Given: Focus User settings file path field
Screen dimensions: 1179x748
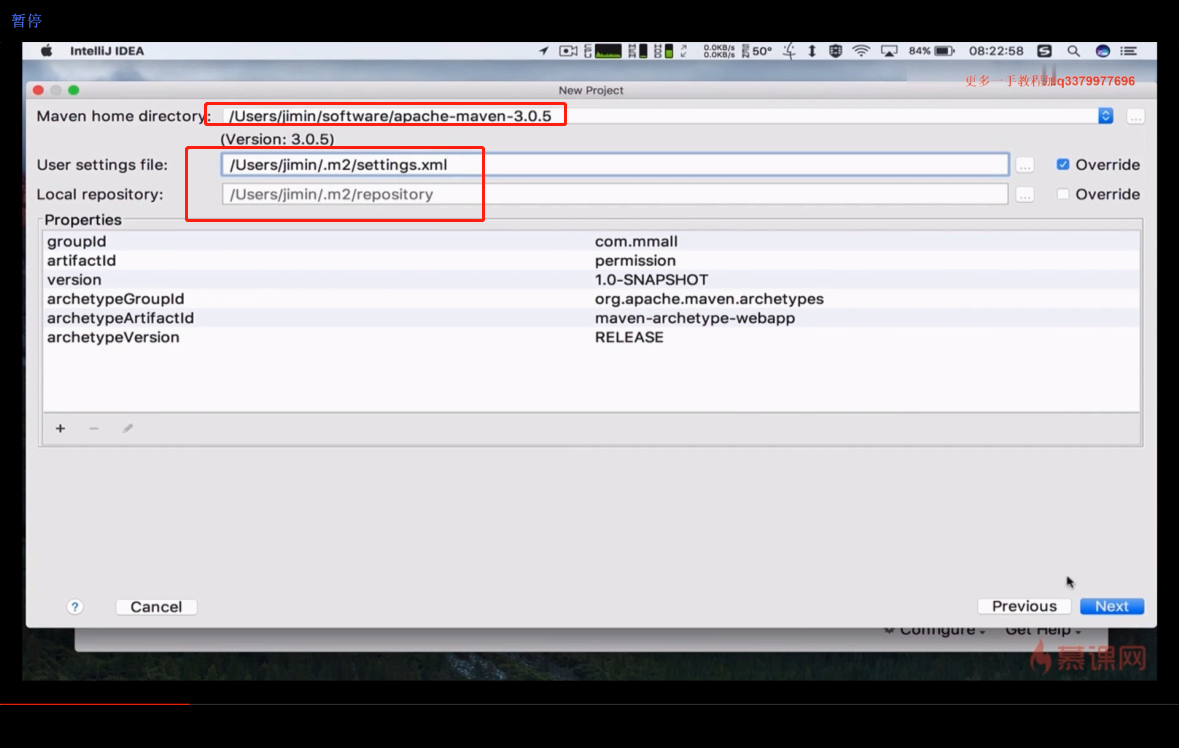Looking at the screenshot, I should coord(615,165).
